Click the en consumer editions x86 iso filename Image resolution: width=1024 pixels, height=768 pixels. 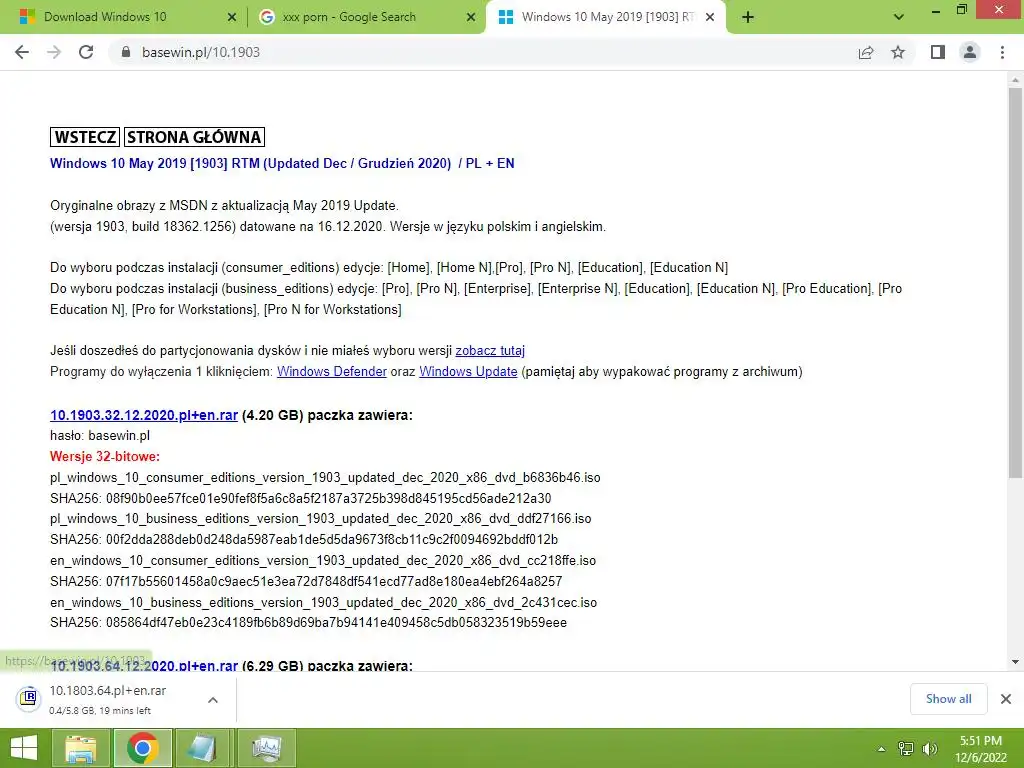point(323,560)
